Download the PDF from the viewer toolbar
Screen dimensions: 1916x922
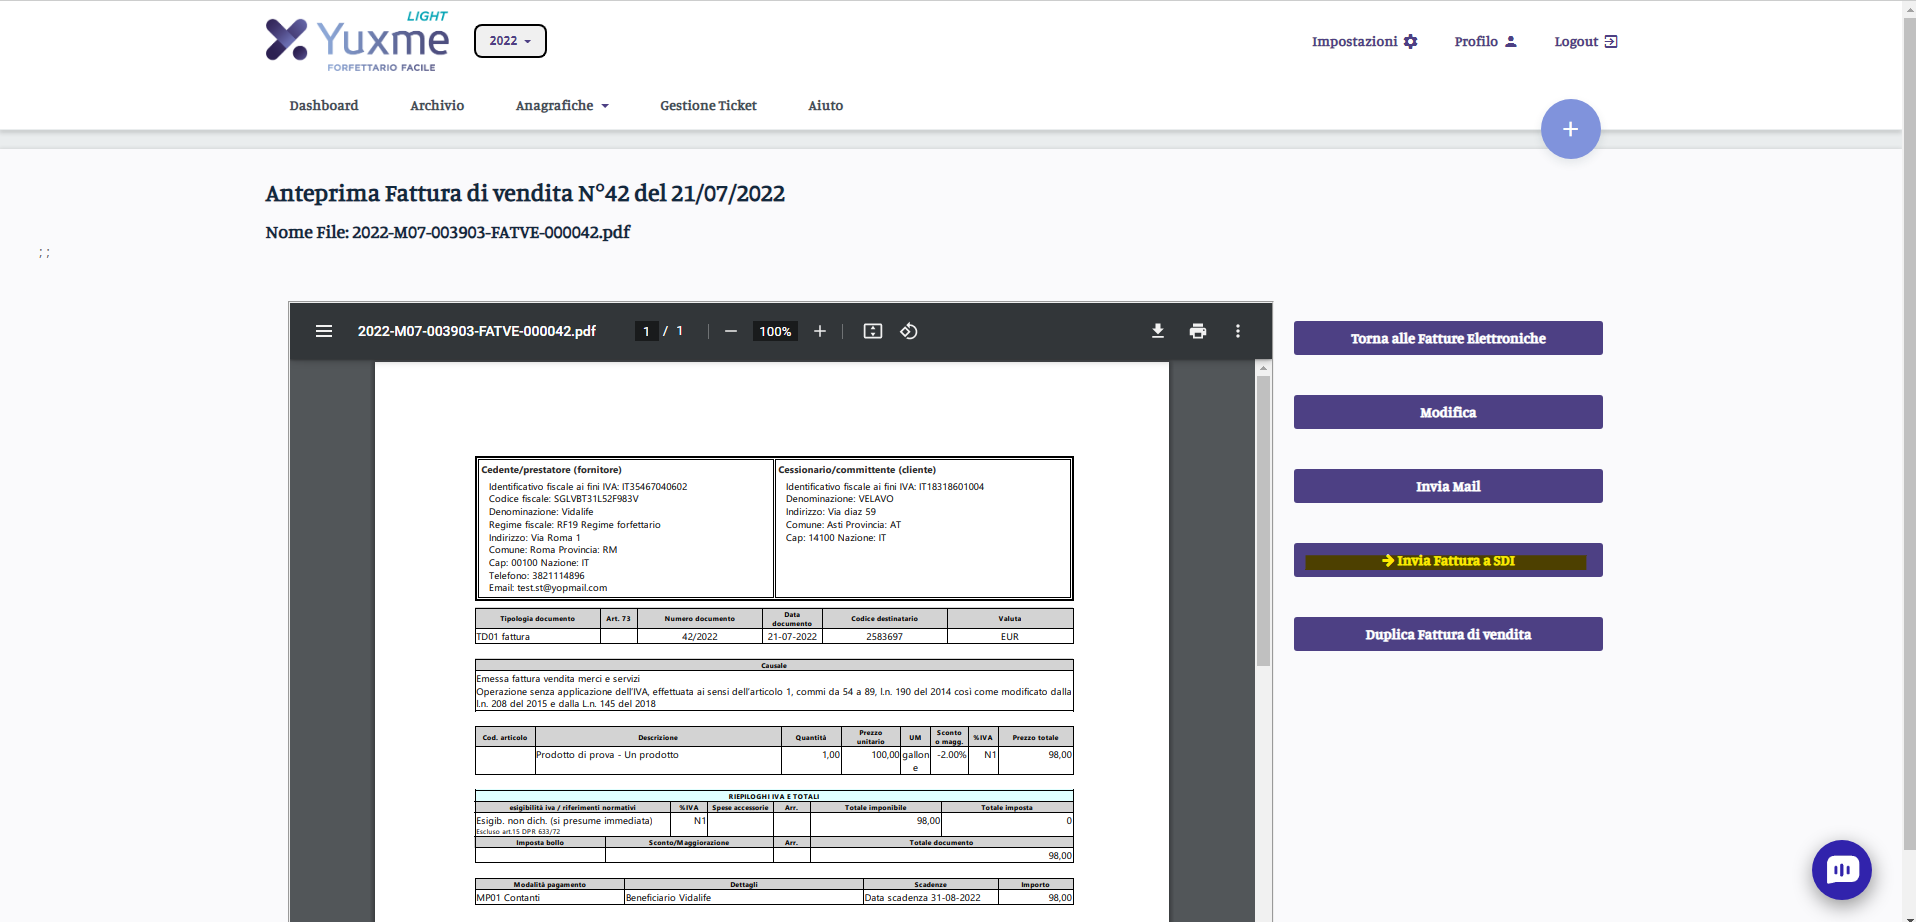(x=1158, y=331)
